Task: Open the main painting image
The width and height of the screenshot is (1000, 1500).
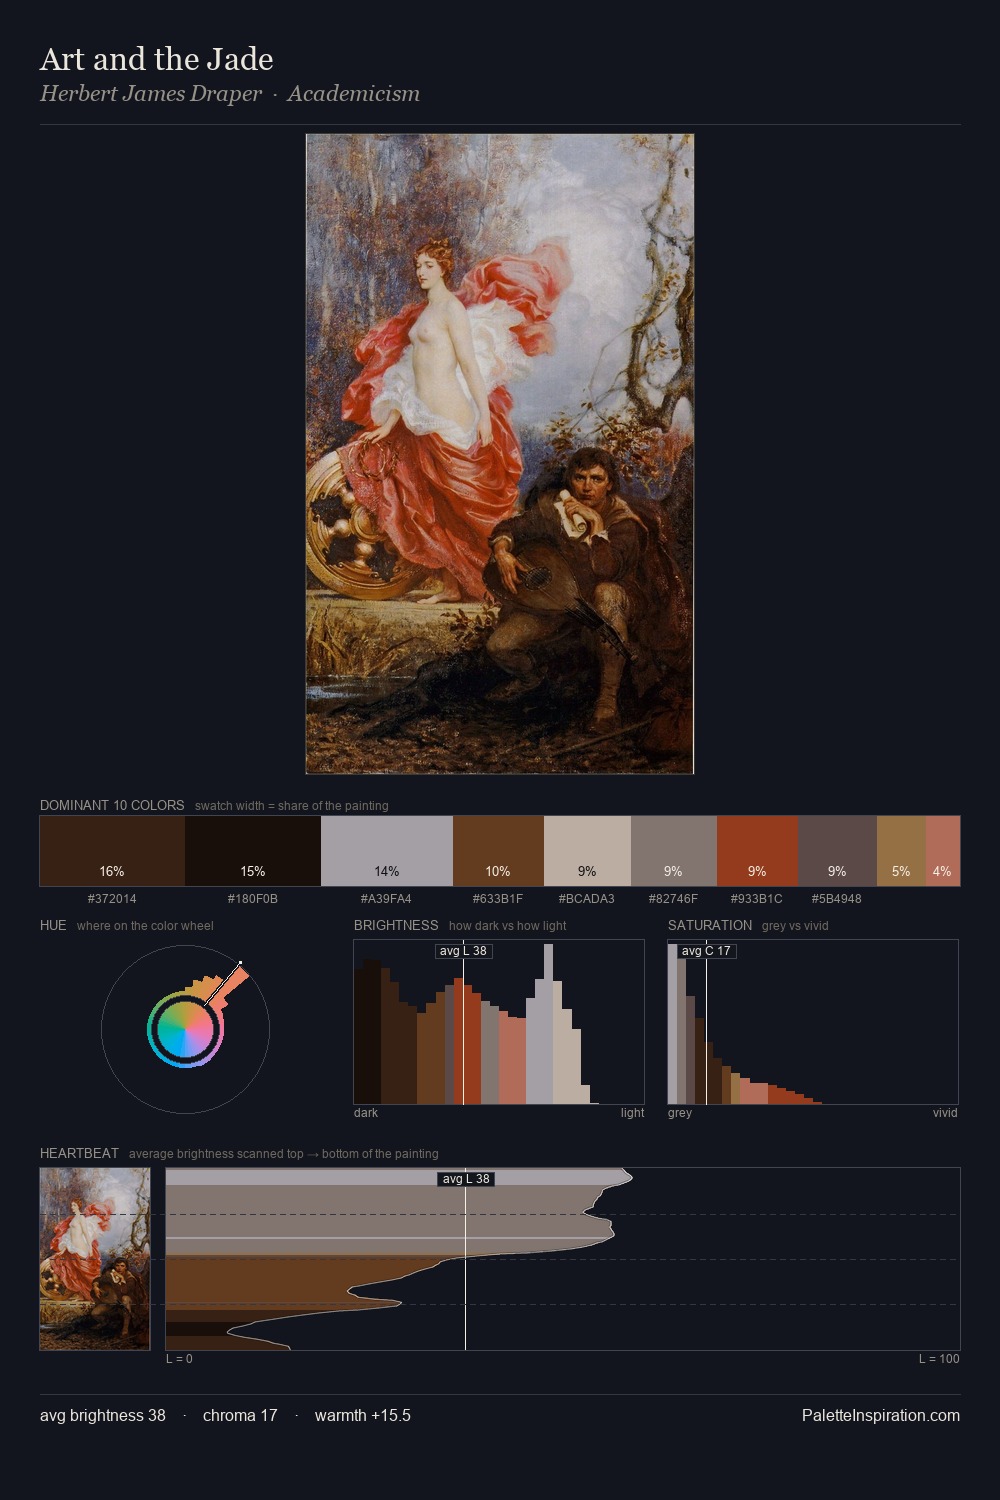Action: tap(500, 454)
